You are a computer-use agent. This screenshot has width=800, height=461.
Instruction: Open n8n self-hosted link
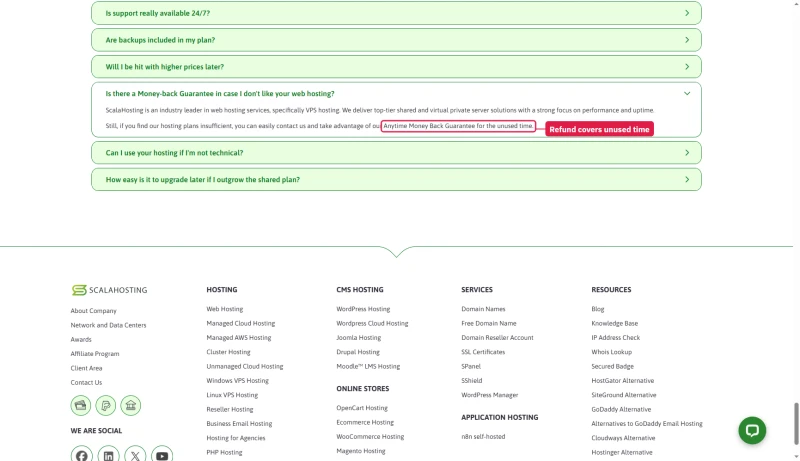tap(483, 437)
